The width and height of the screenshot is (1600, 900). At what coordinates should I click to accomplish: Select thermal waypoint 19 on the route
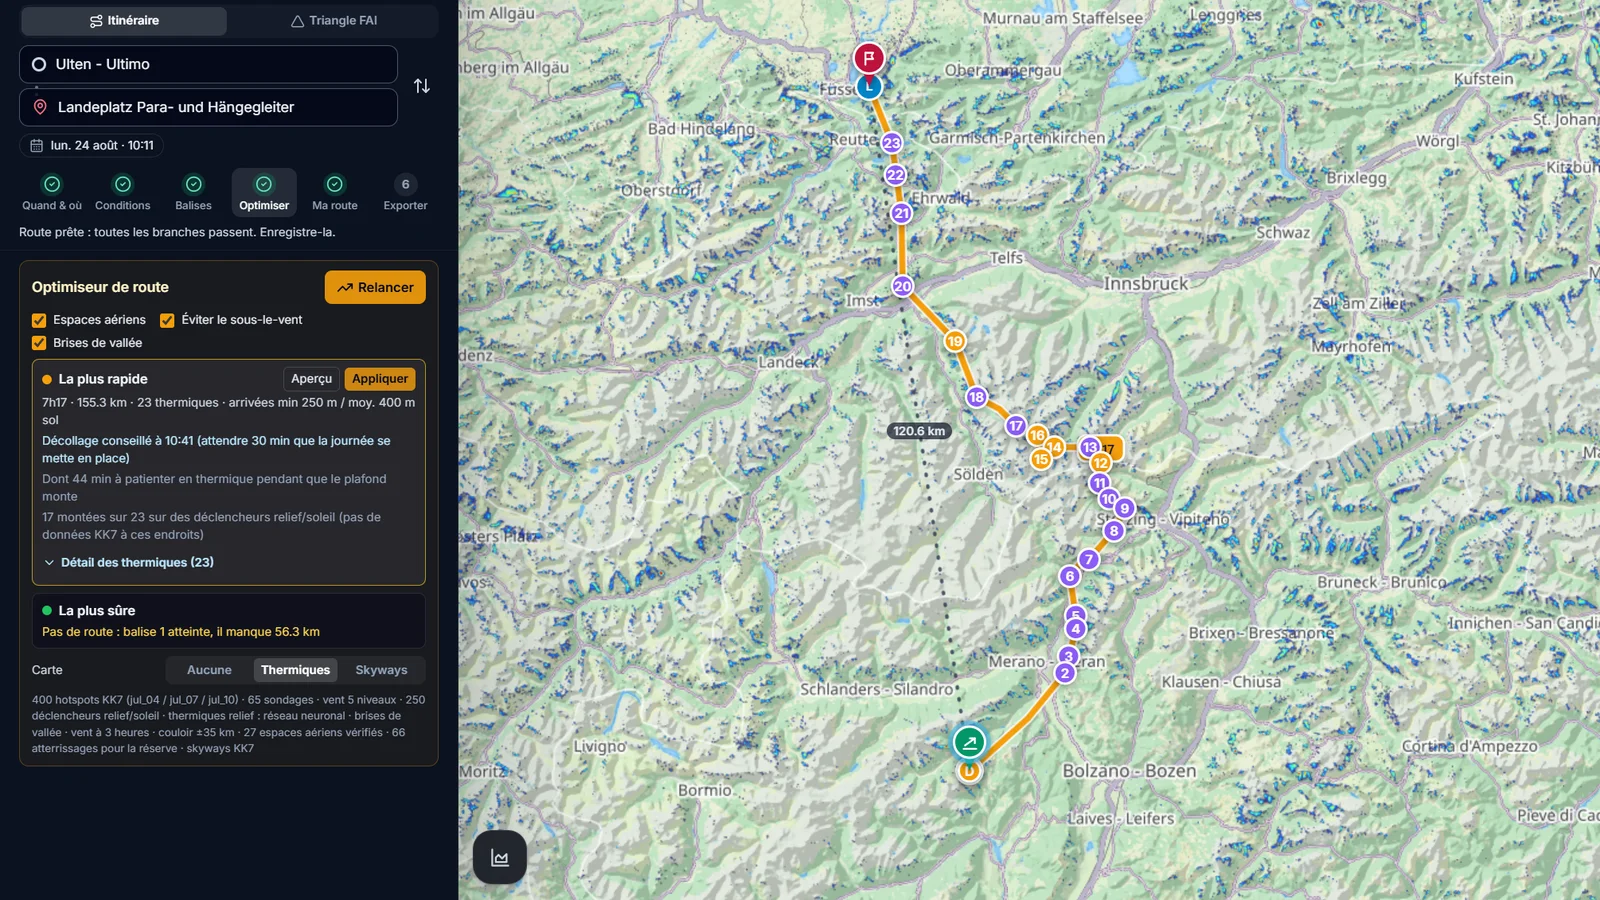(955, 341)
